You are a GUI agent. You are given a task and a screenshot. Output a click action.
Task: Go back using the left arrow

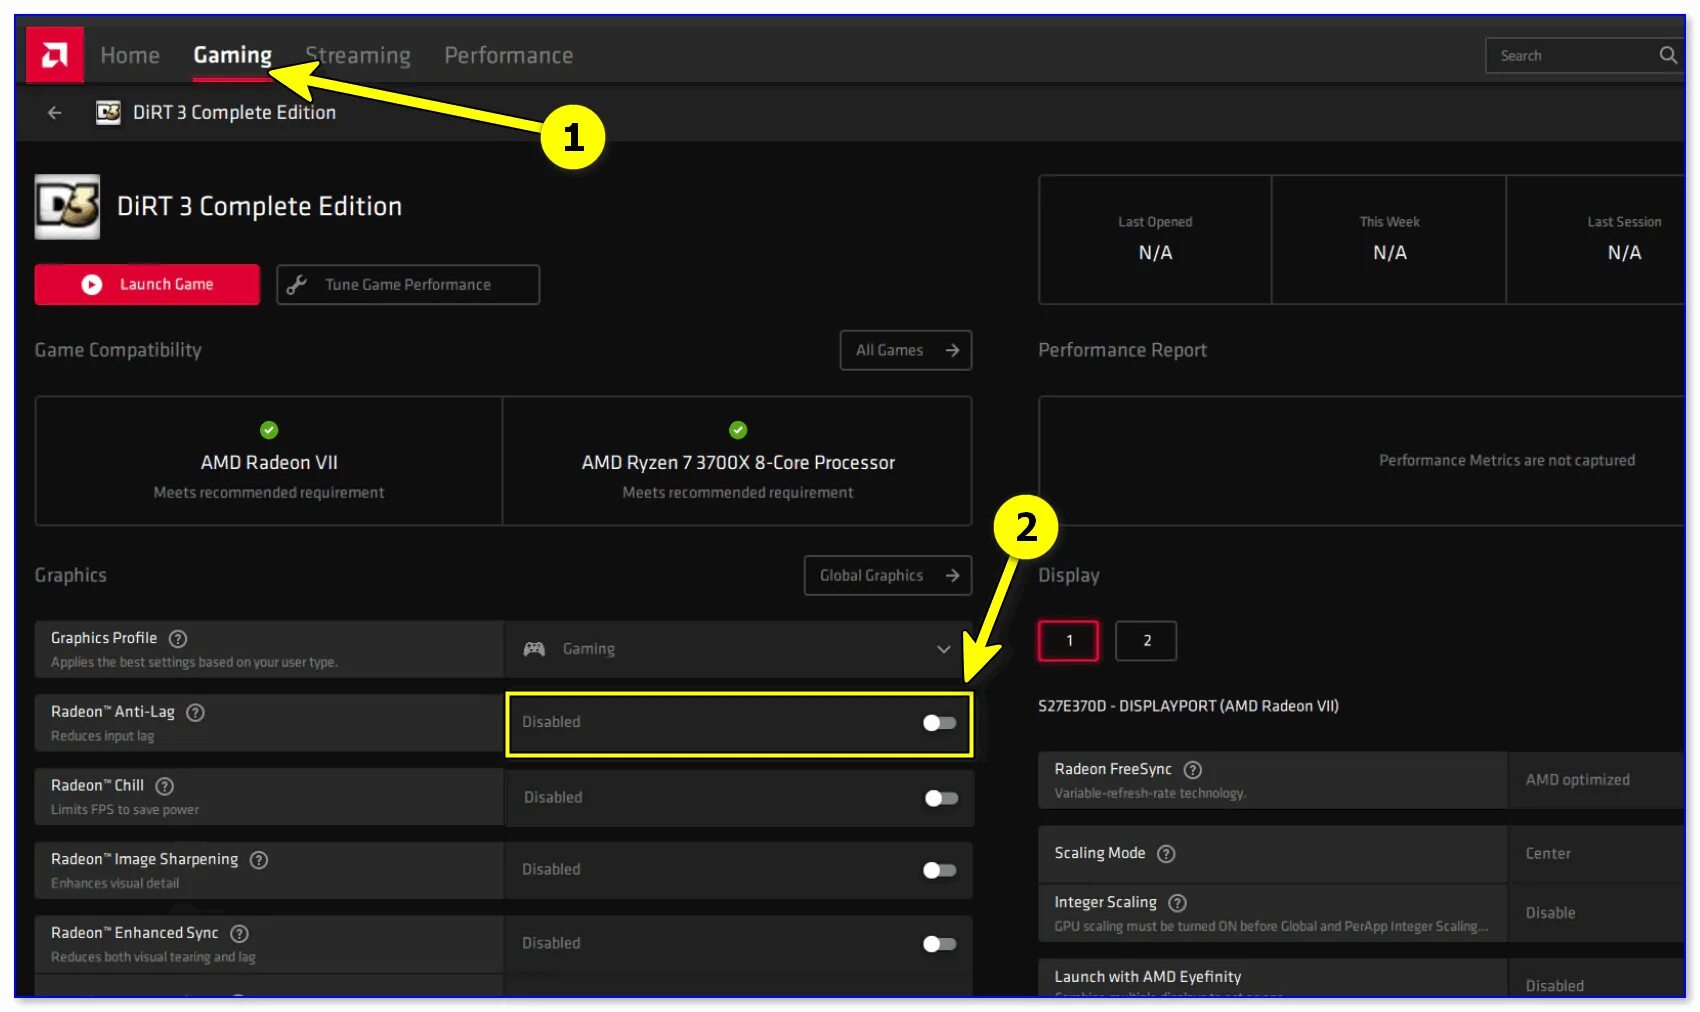[55, 113]
